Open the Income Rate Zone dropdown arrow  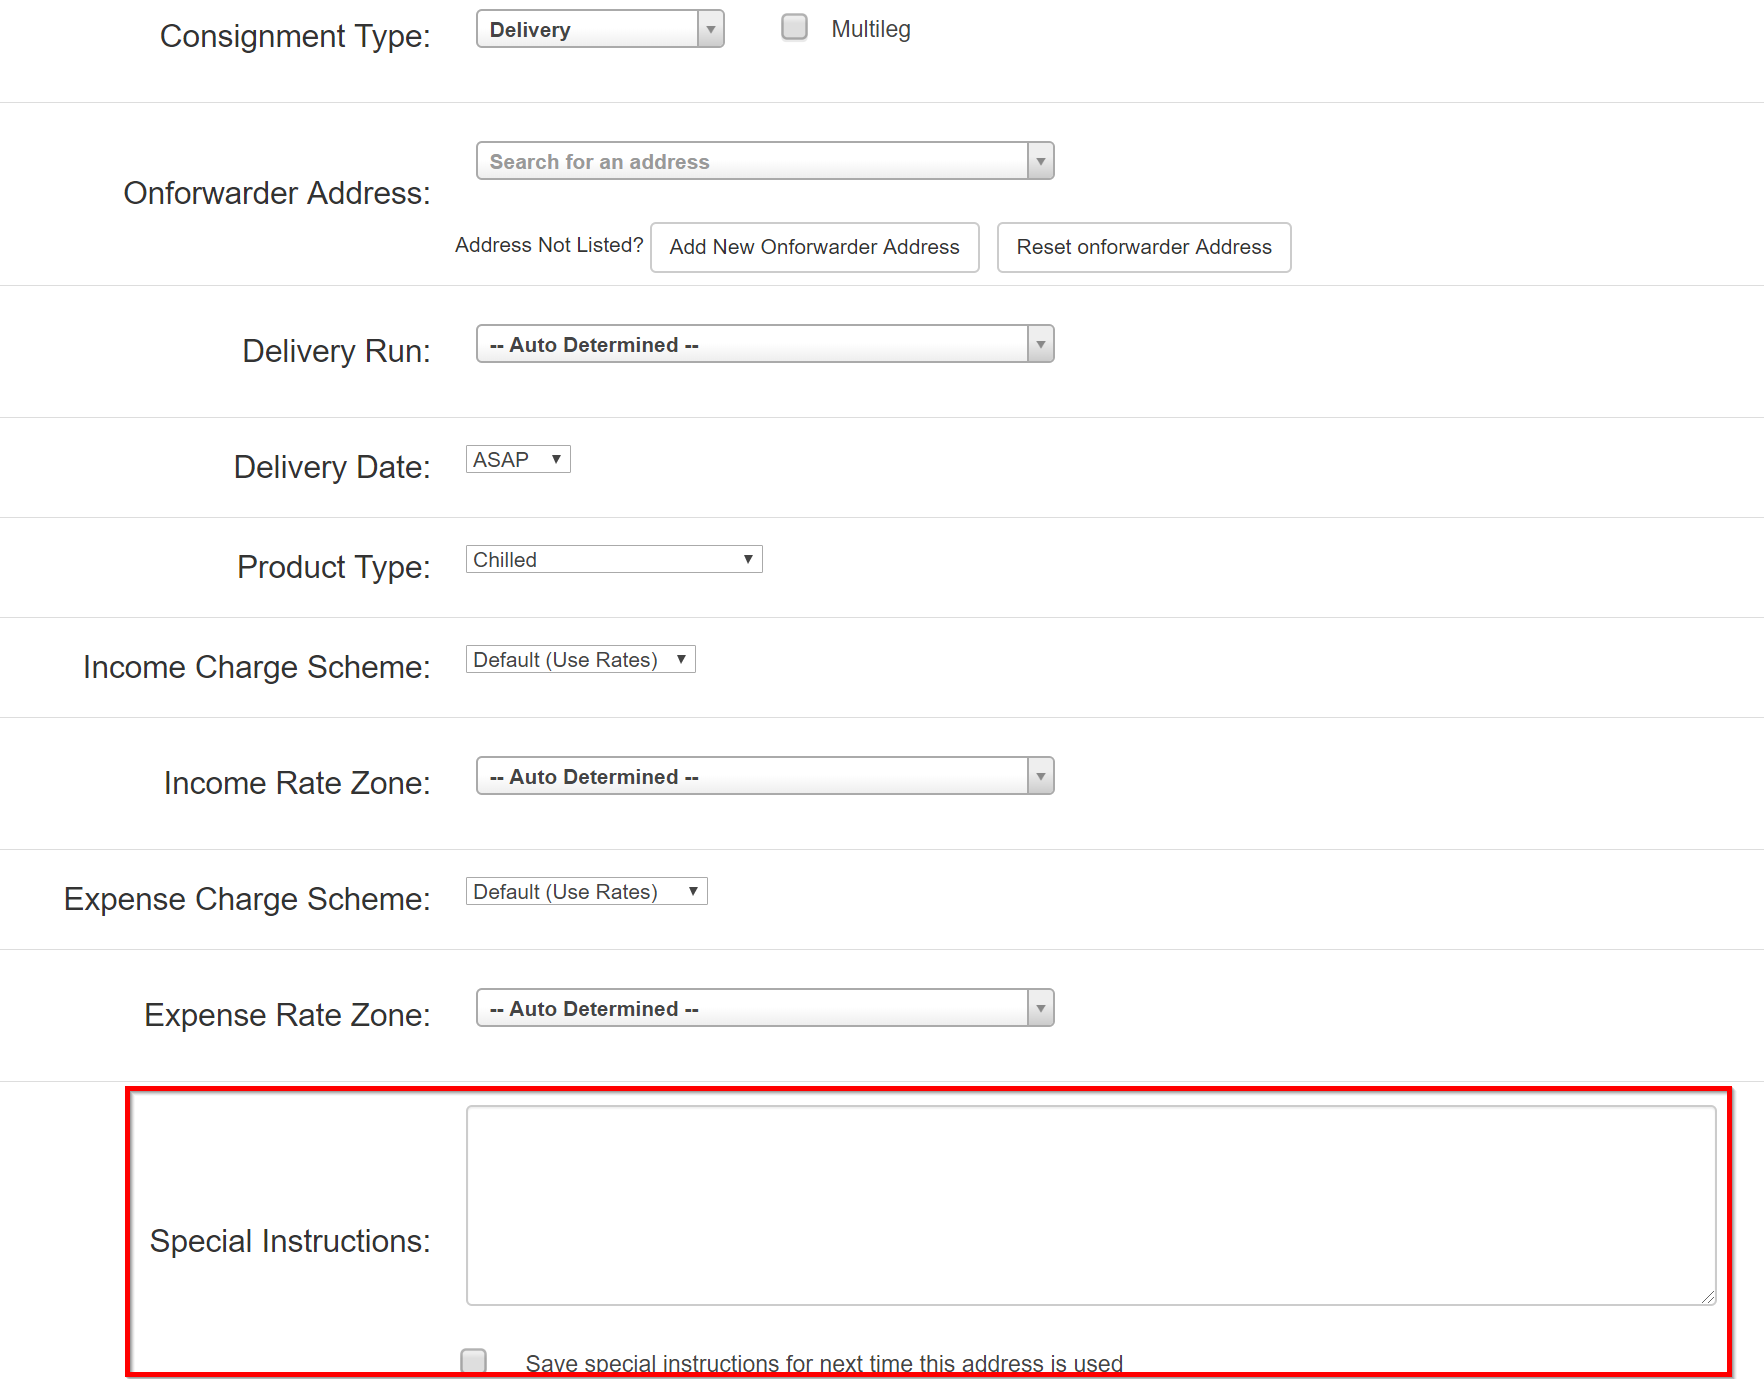[x=1040, y=776]
